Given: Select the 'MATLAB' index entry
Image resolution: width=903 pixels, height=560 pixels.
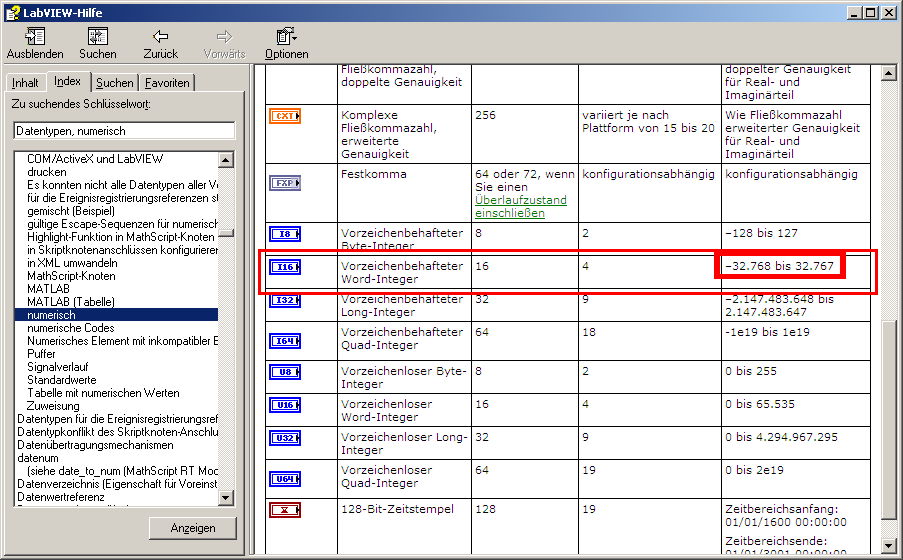Looking at the screenshot, I should click(48, 289).
